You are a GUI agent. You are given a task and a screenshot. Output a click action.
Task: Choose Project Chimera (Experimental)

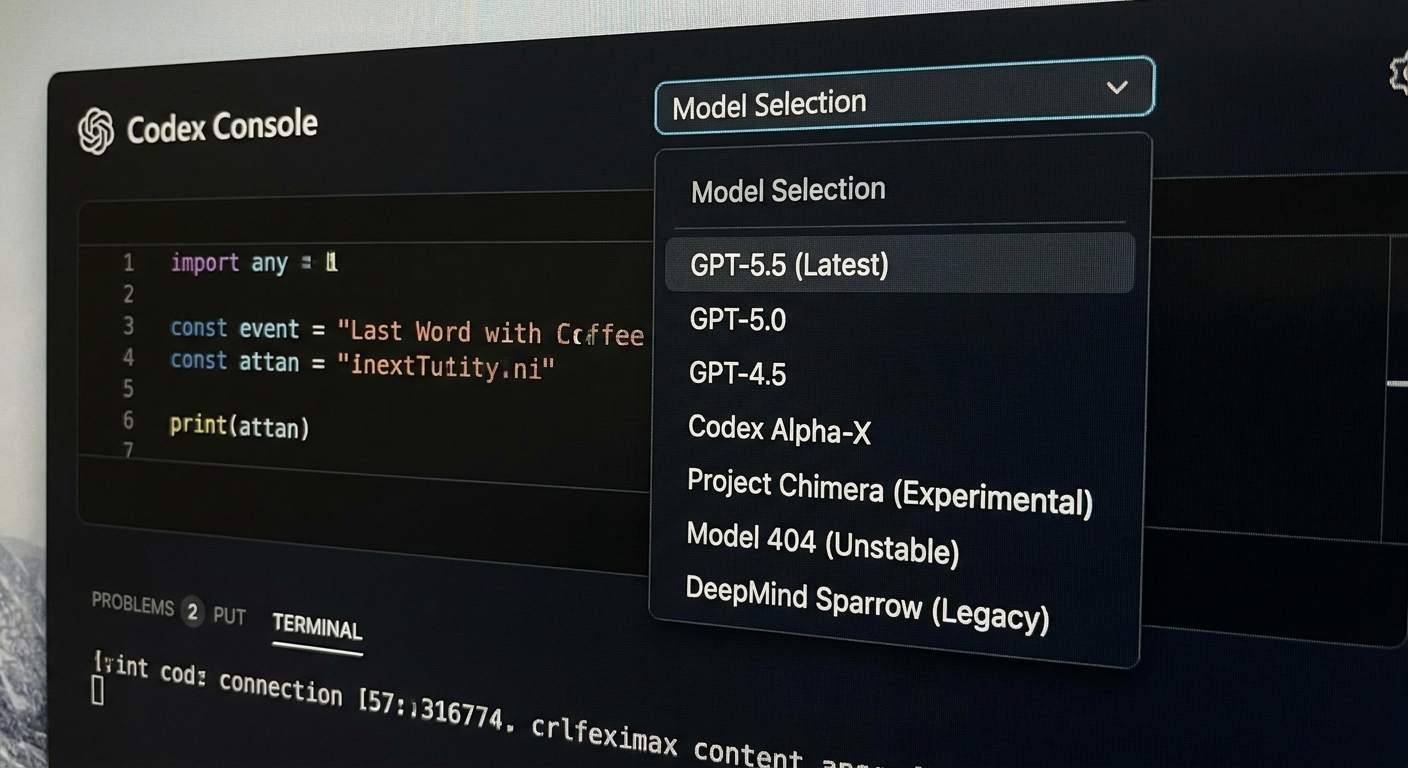point(890,491)
